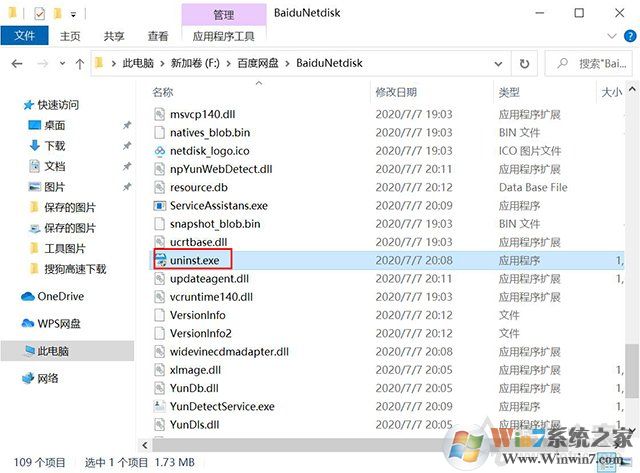Sort by the 类型 column header
The width and height of the screenshot is (640, 473).
coord(509,92)
